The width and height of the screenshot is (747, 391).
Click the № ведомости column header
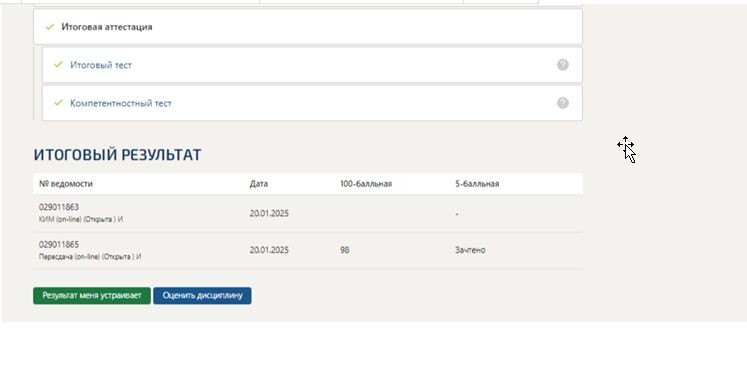point(66,184)
